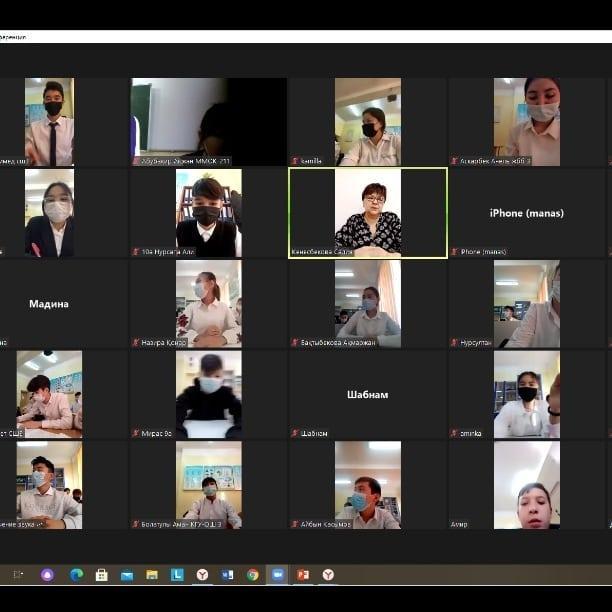Click the Task View button in taskbar

(18, 575)
